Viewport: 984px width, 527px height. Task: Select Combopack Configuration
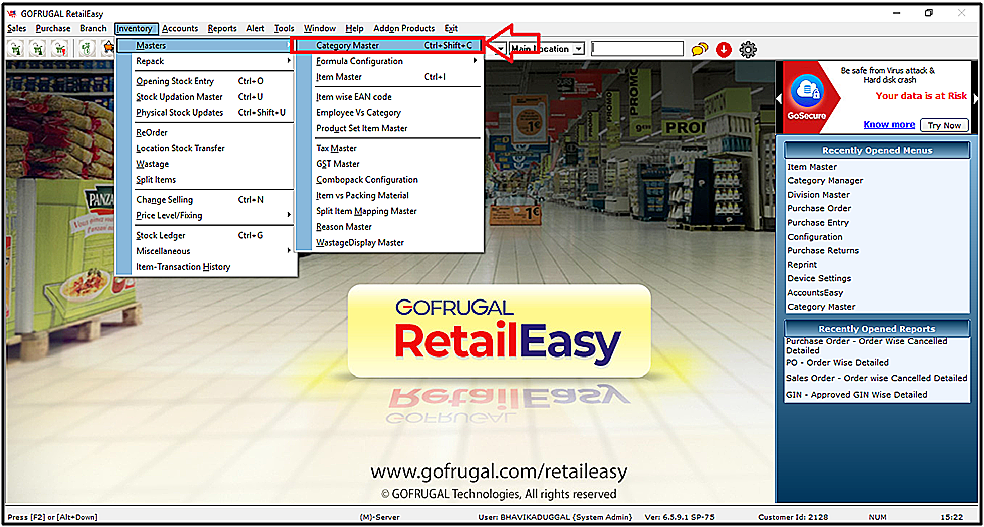pyautogui.click(x=388, y=179)
